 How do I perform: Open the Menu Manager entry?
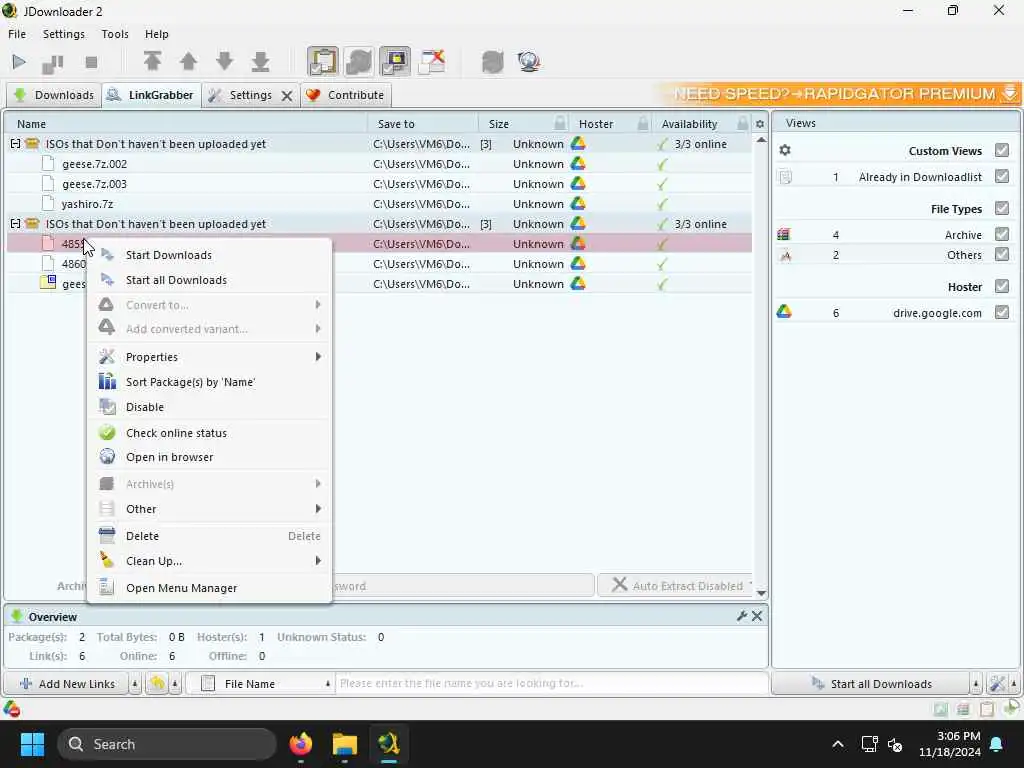pos(209,588)
